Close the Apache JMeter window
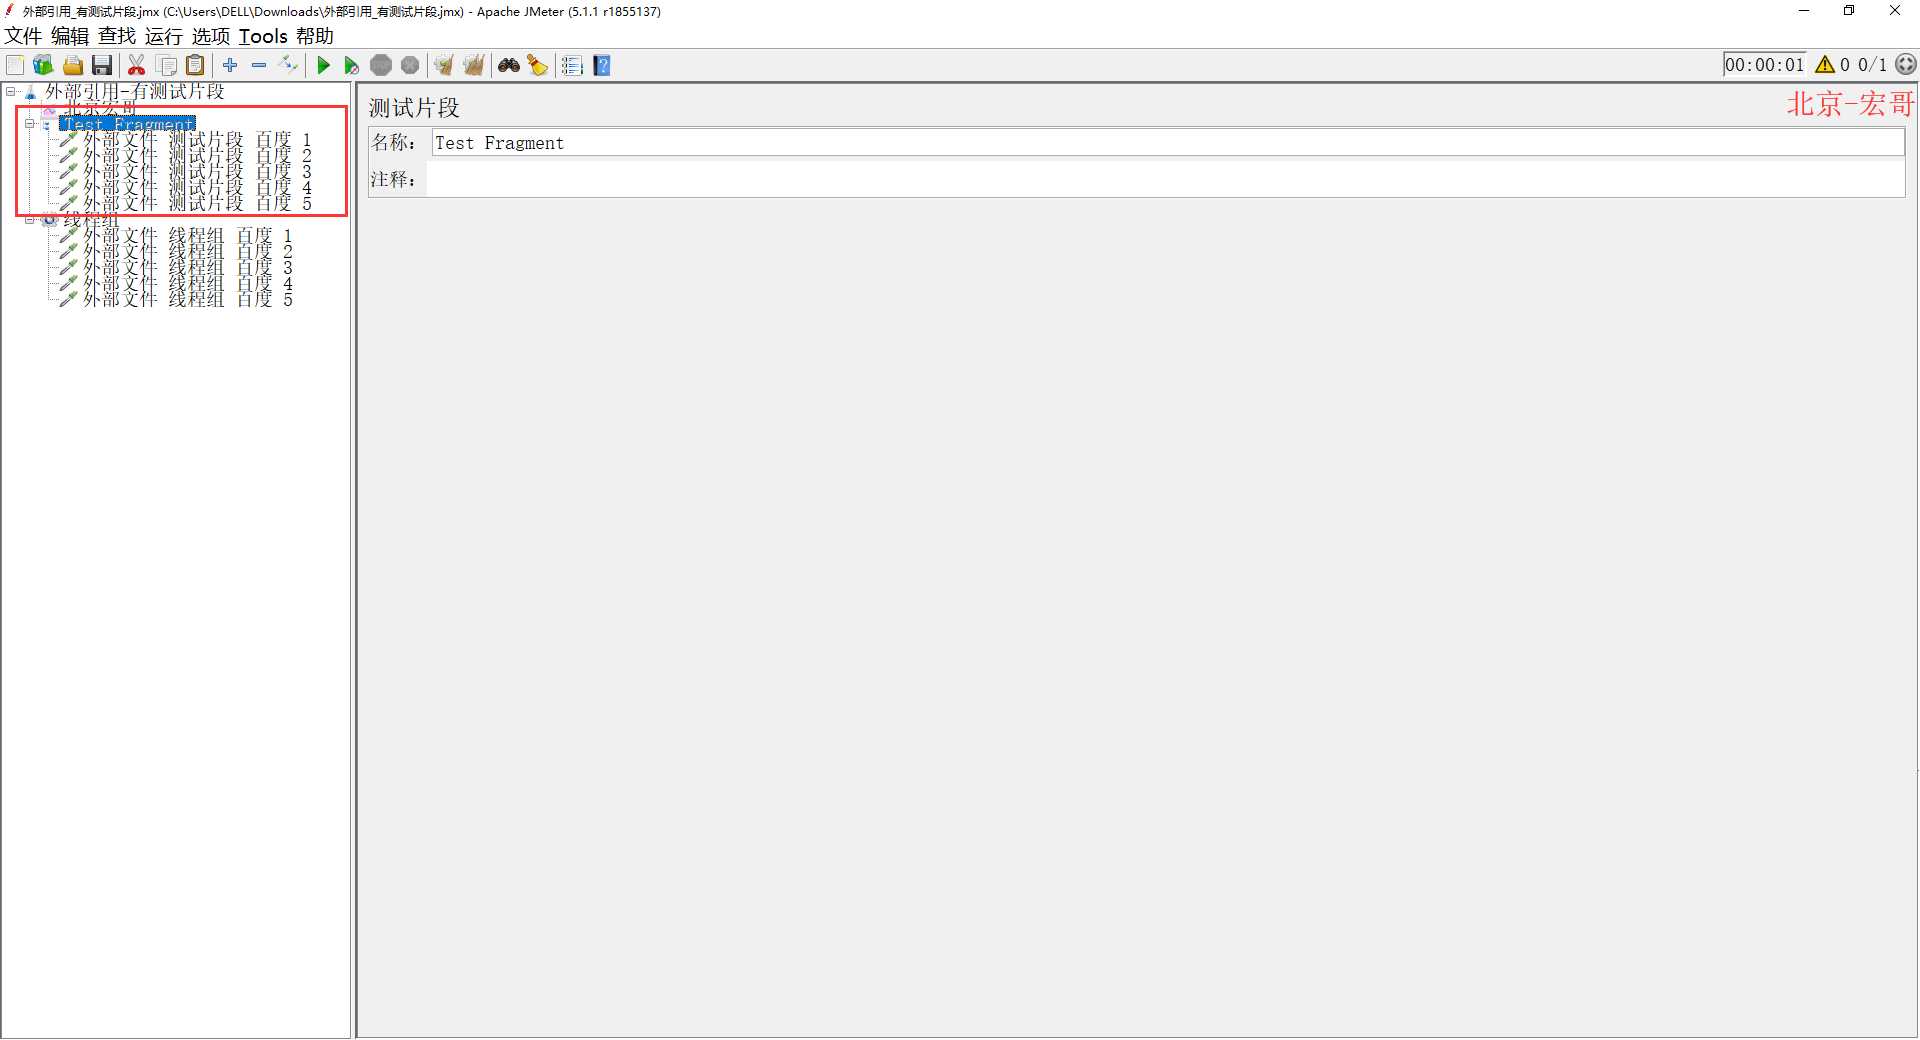 pos(1895,11)
